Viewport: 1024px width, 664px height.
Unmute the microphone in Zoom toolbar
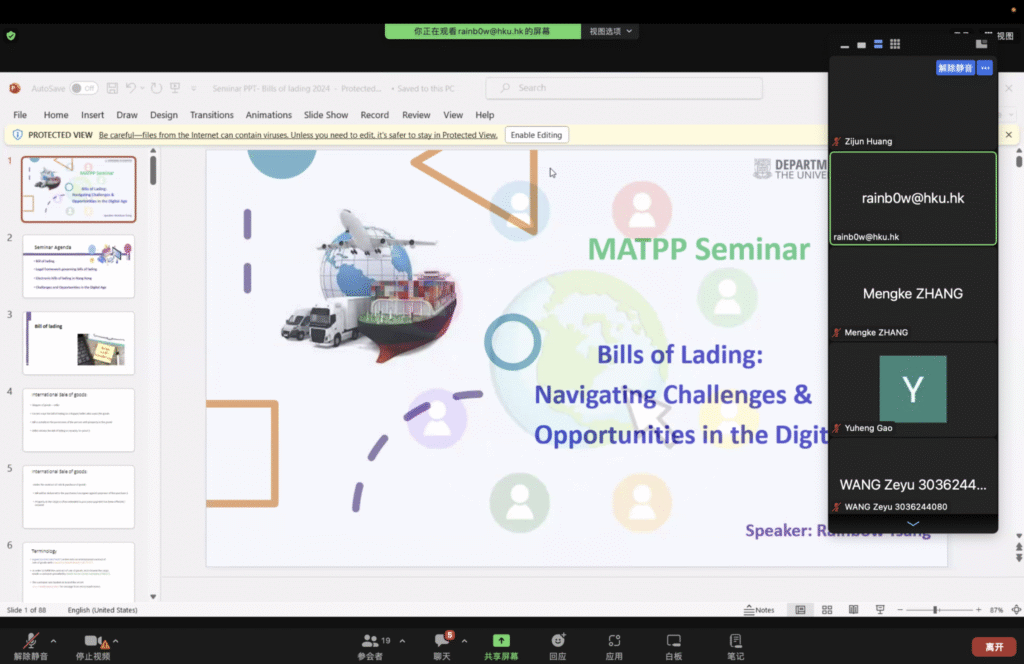click(x=32, y=641)
